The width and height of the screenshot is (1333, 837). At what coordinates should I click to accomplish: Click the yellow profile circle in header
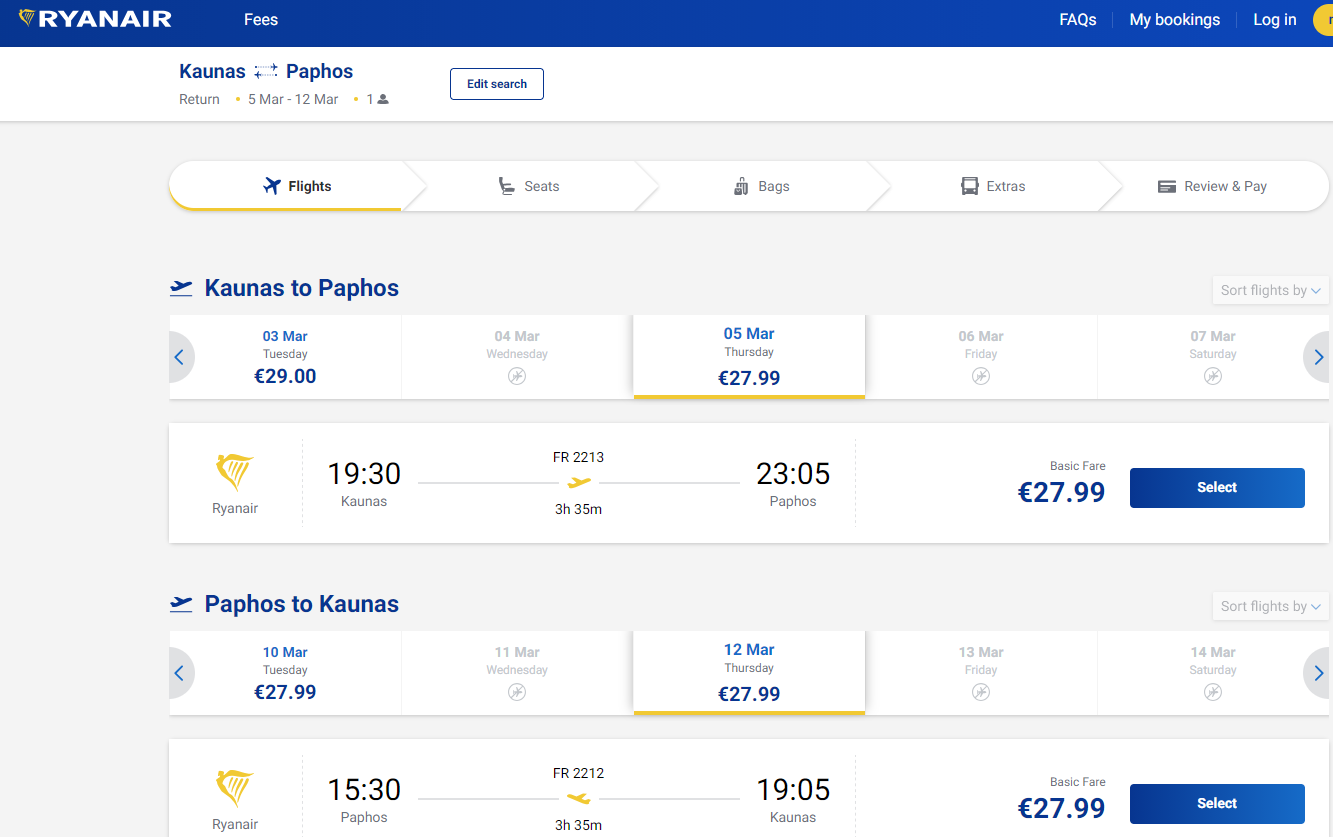pos(1324,20)
